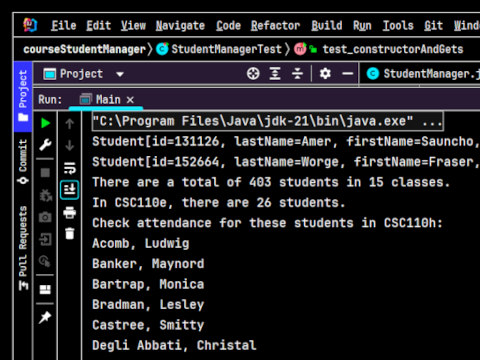Open the Project view dropdown
The height and width of the screenshot is (360, 480).
click(x=120, y=74)
